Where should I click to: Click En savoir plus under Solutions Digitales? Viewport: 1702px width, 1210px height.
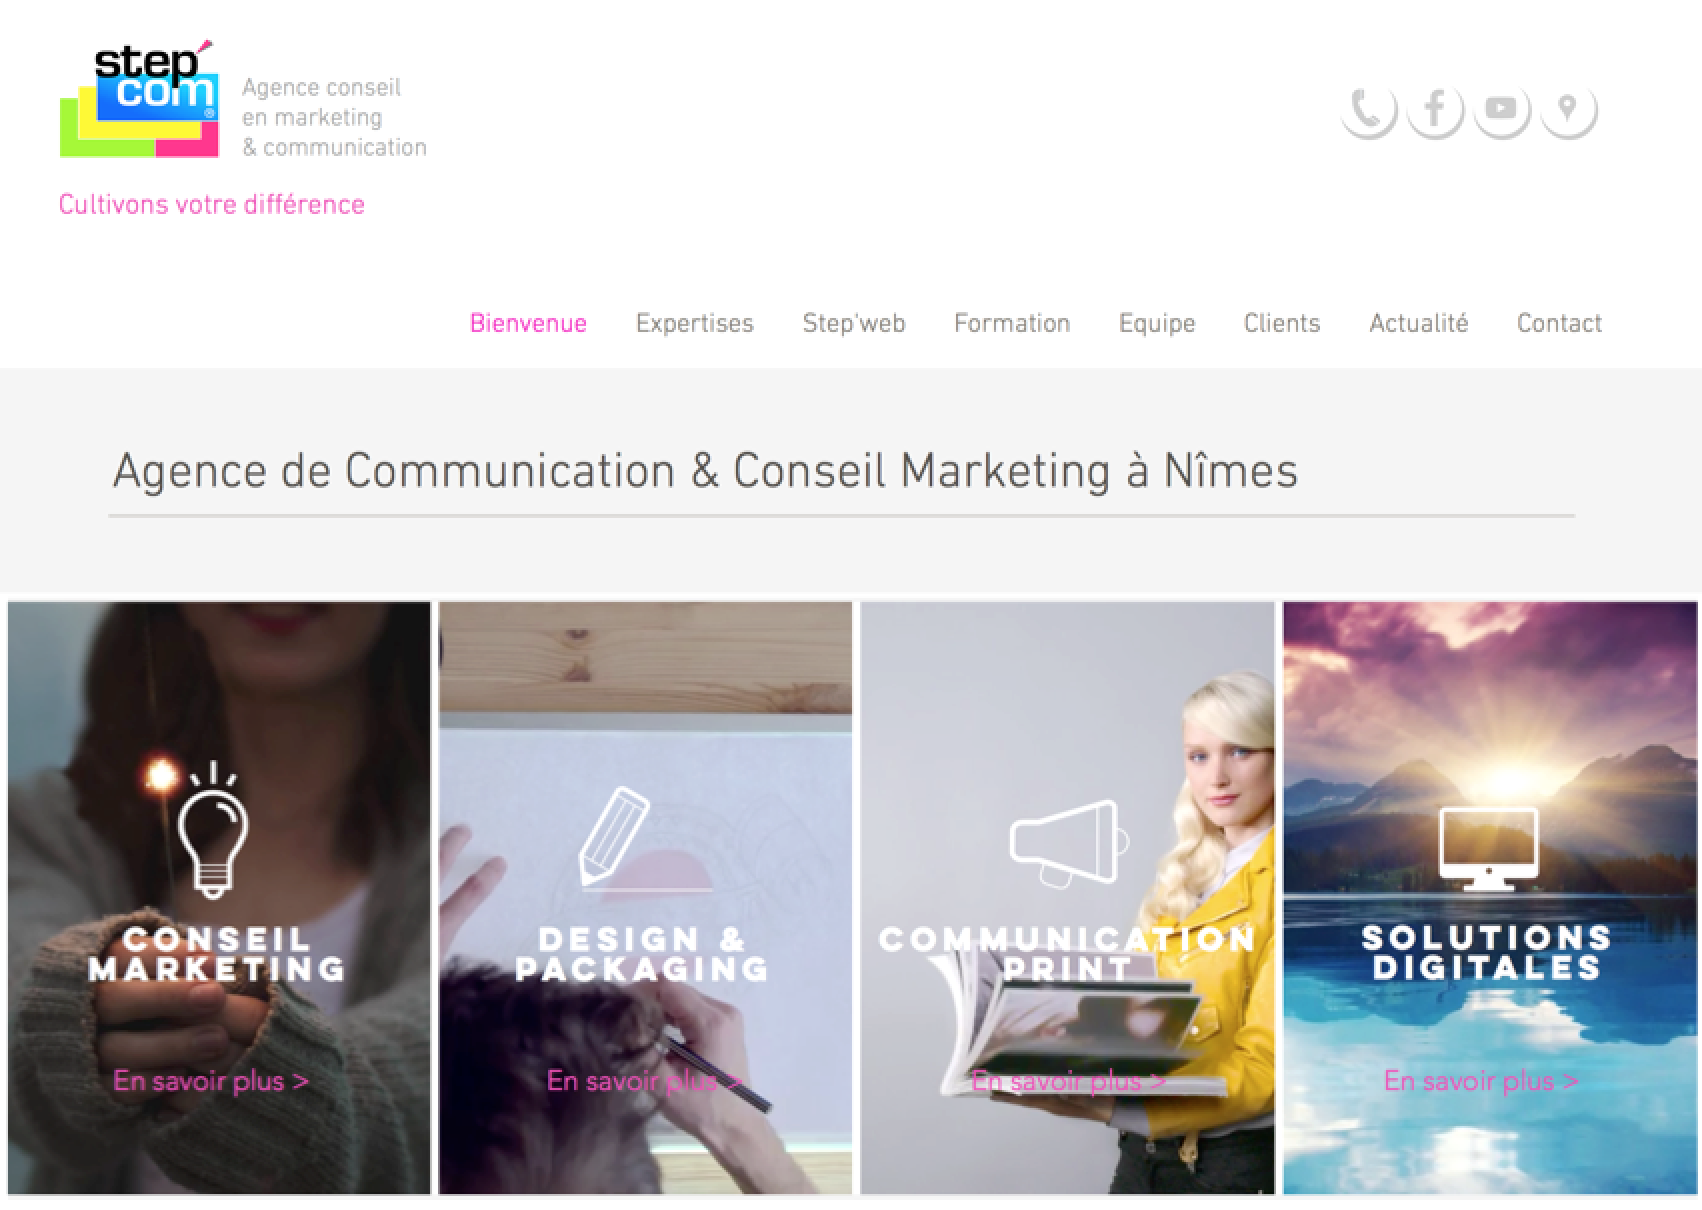tap(1481, 1081)
